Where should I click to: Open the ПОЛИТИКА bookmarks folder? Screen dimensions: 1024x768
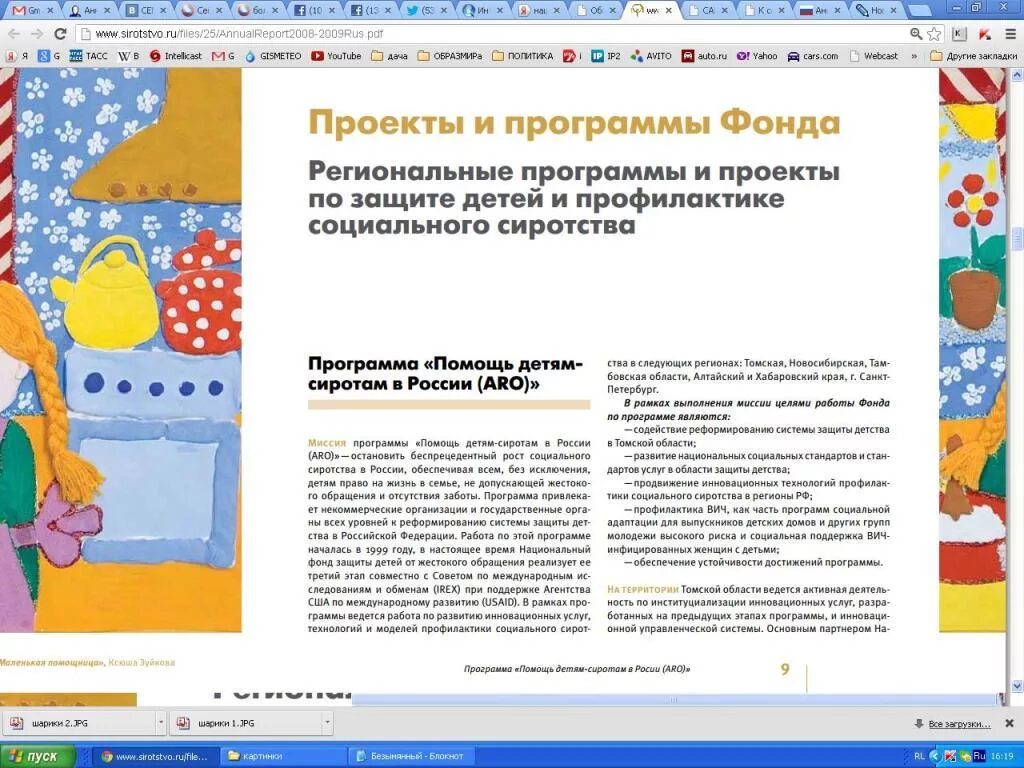pos(522,56)
